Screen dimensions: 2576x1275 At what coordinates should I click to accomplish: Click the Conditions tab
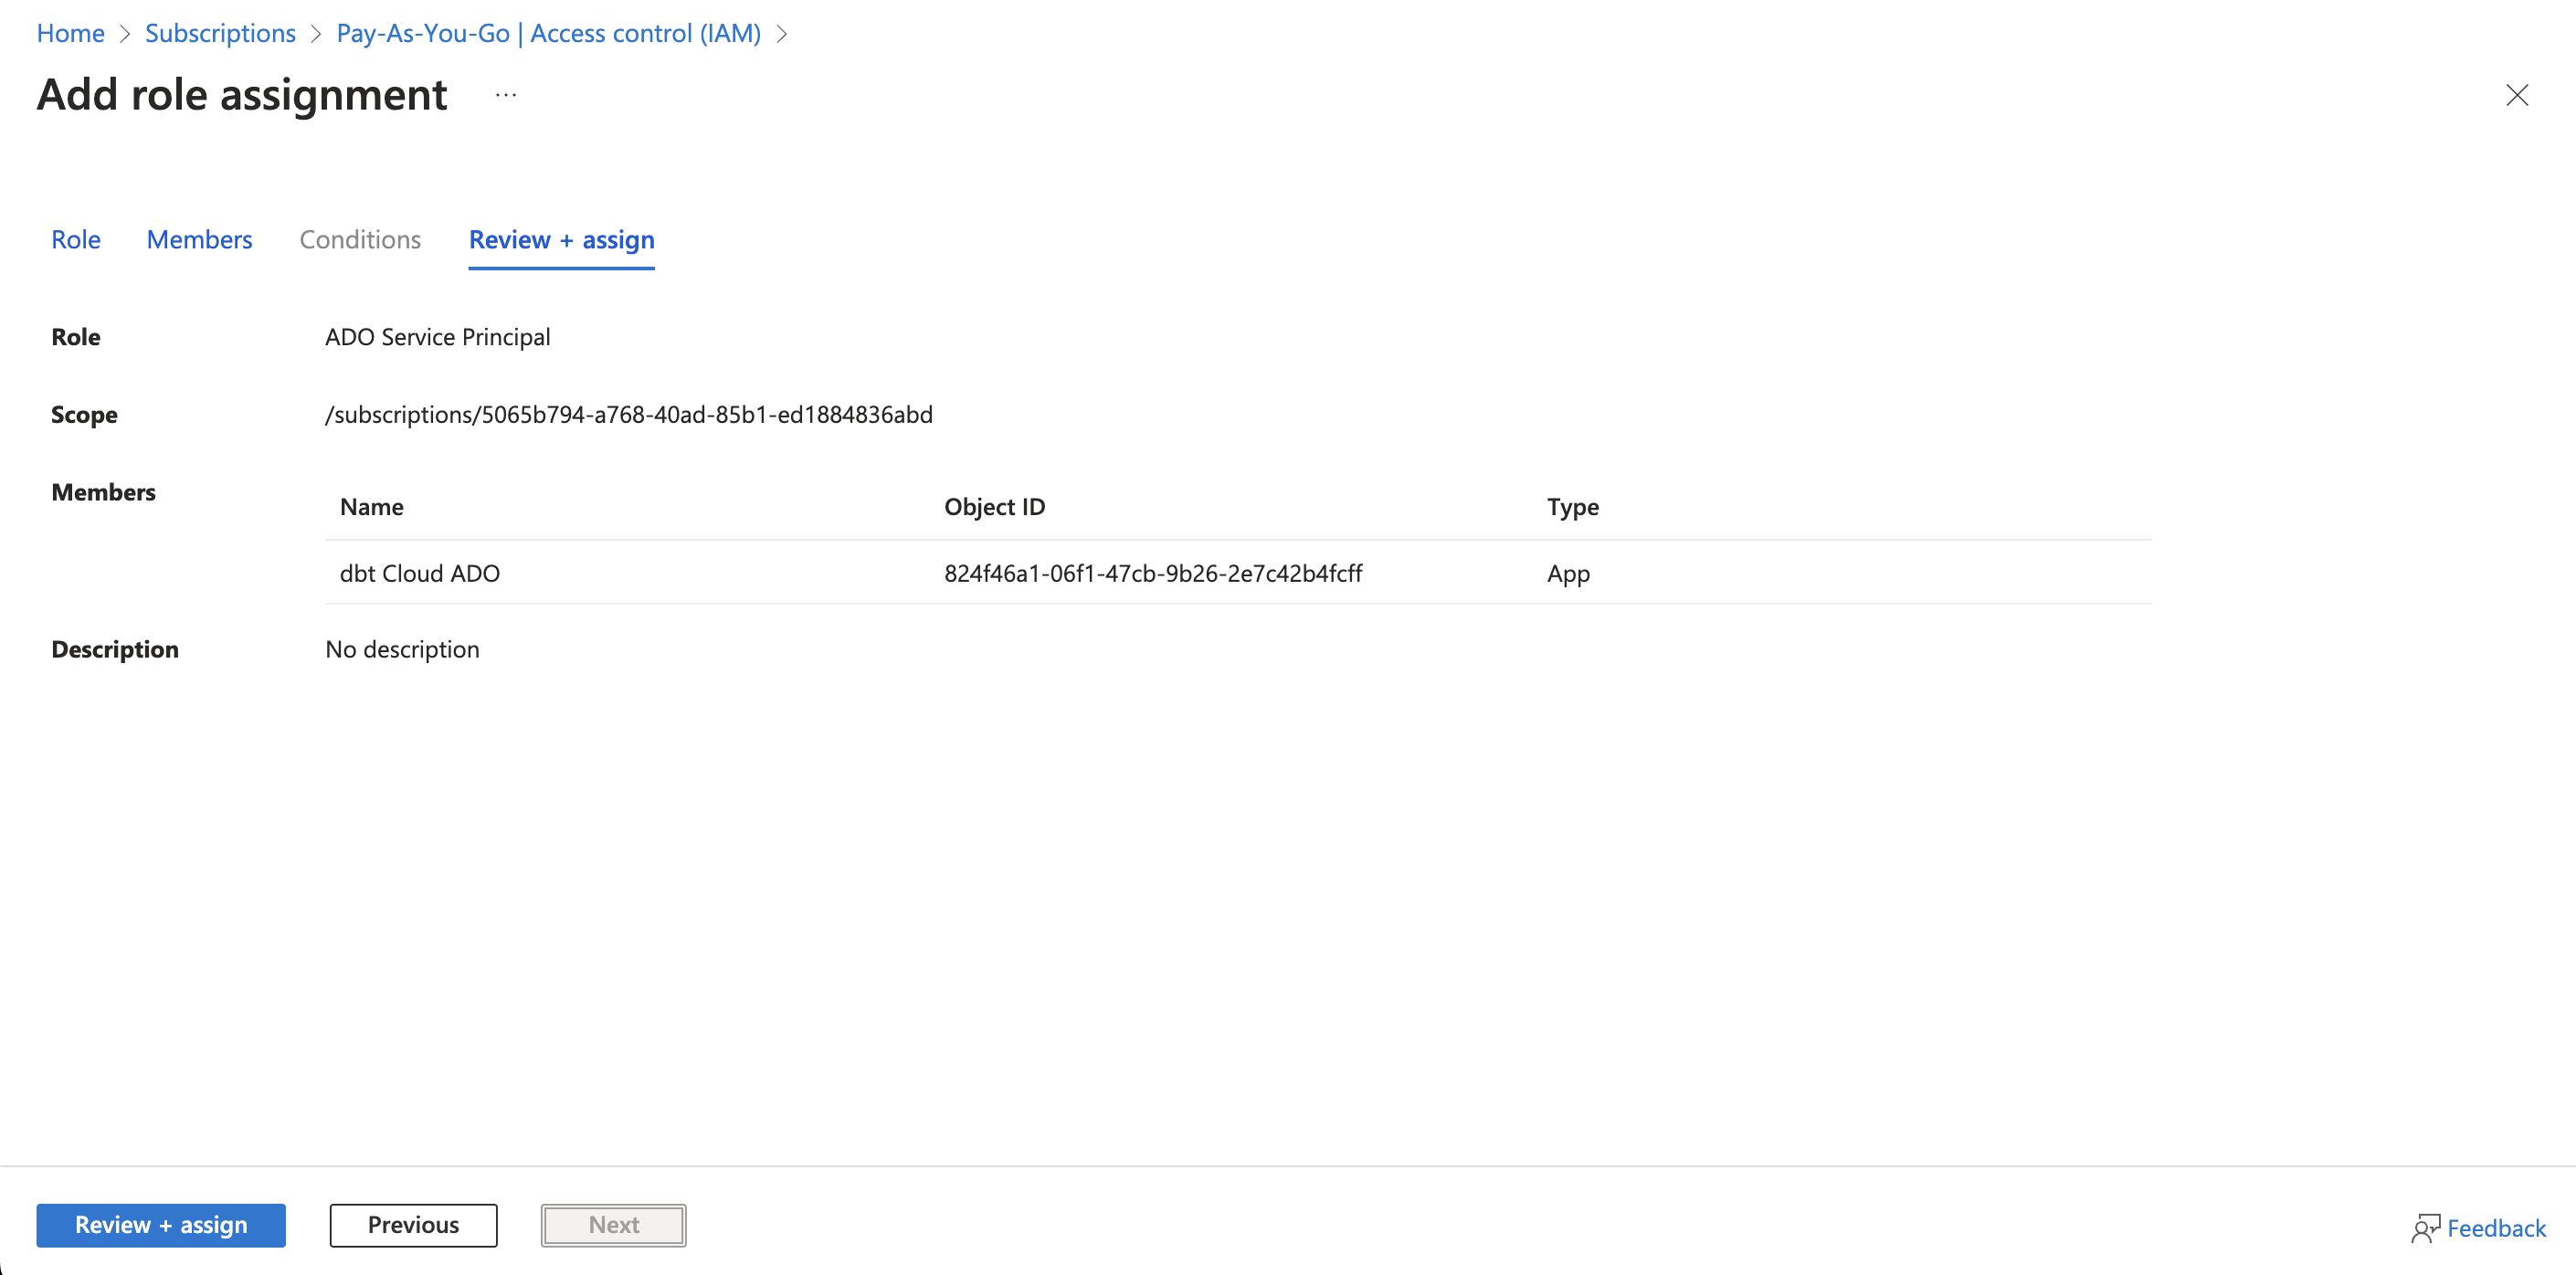[360, 238]
